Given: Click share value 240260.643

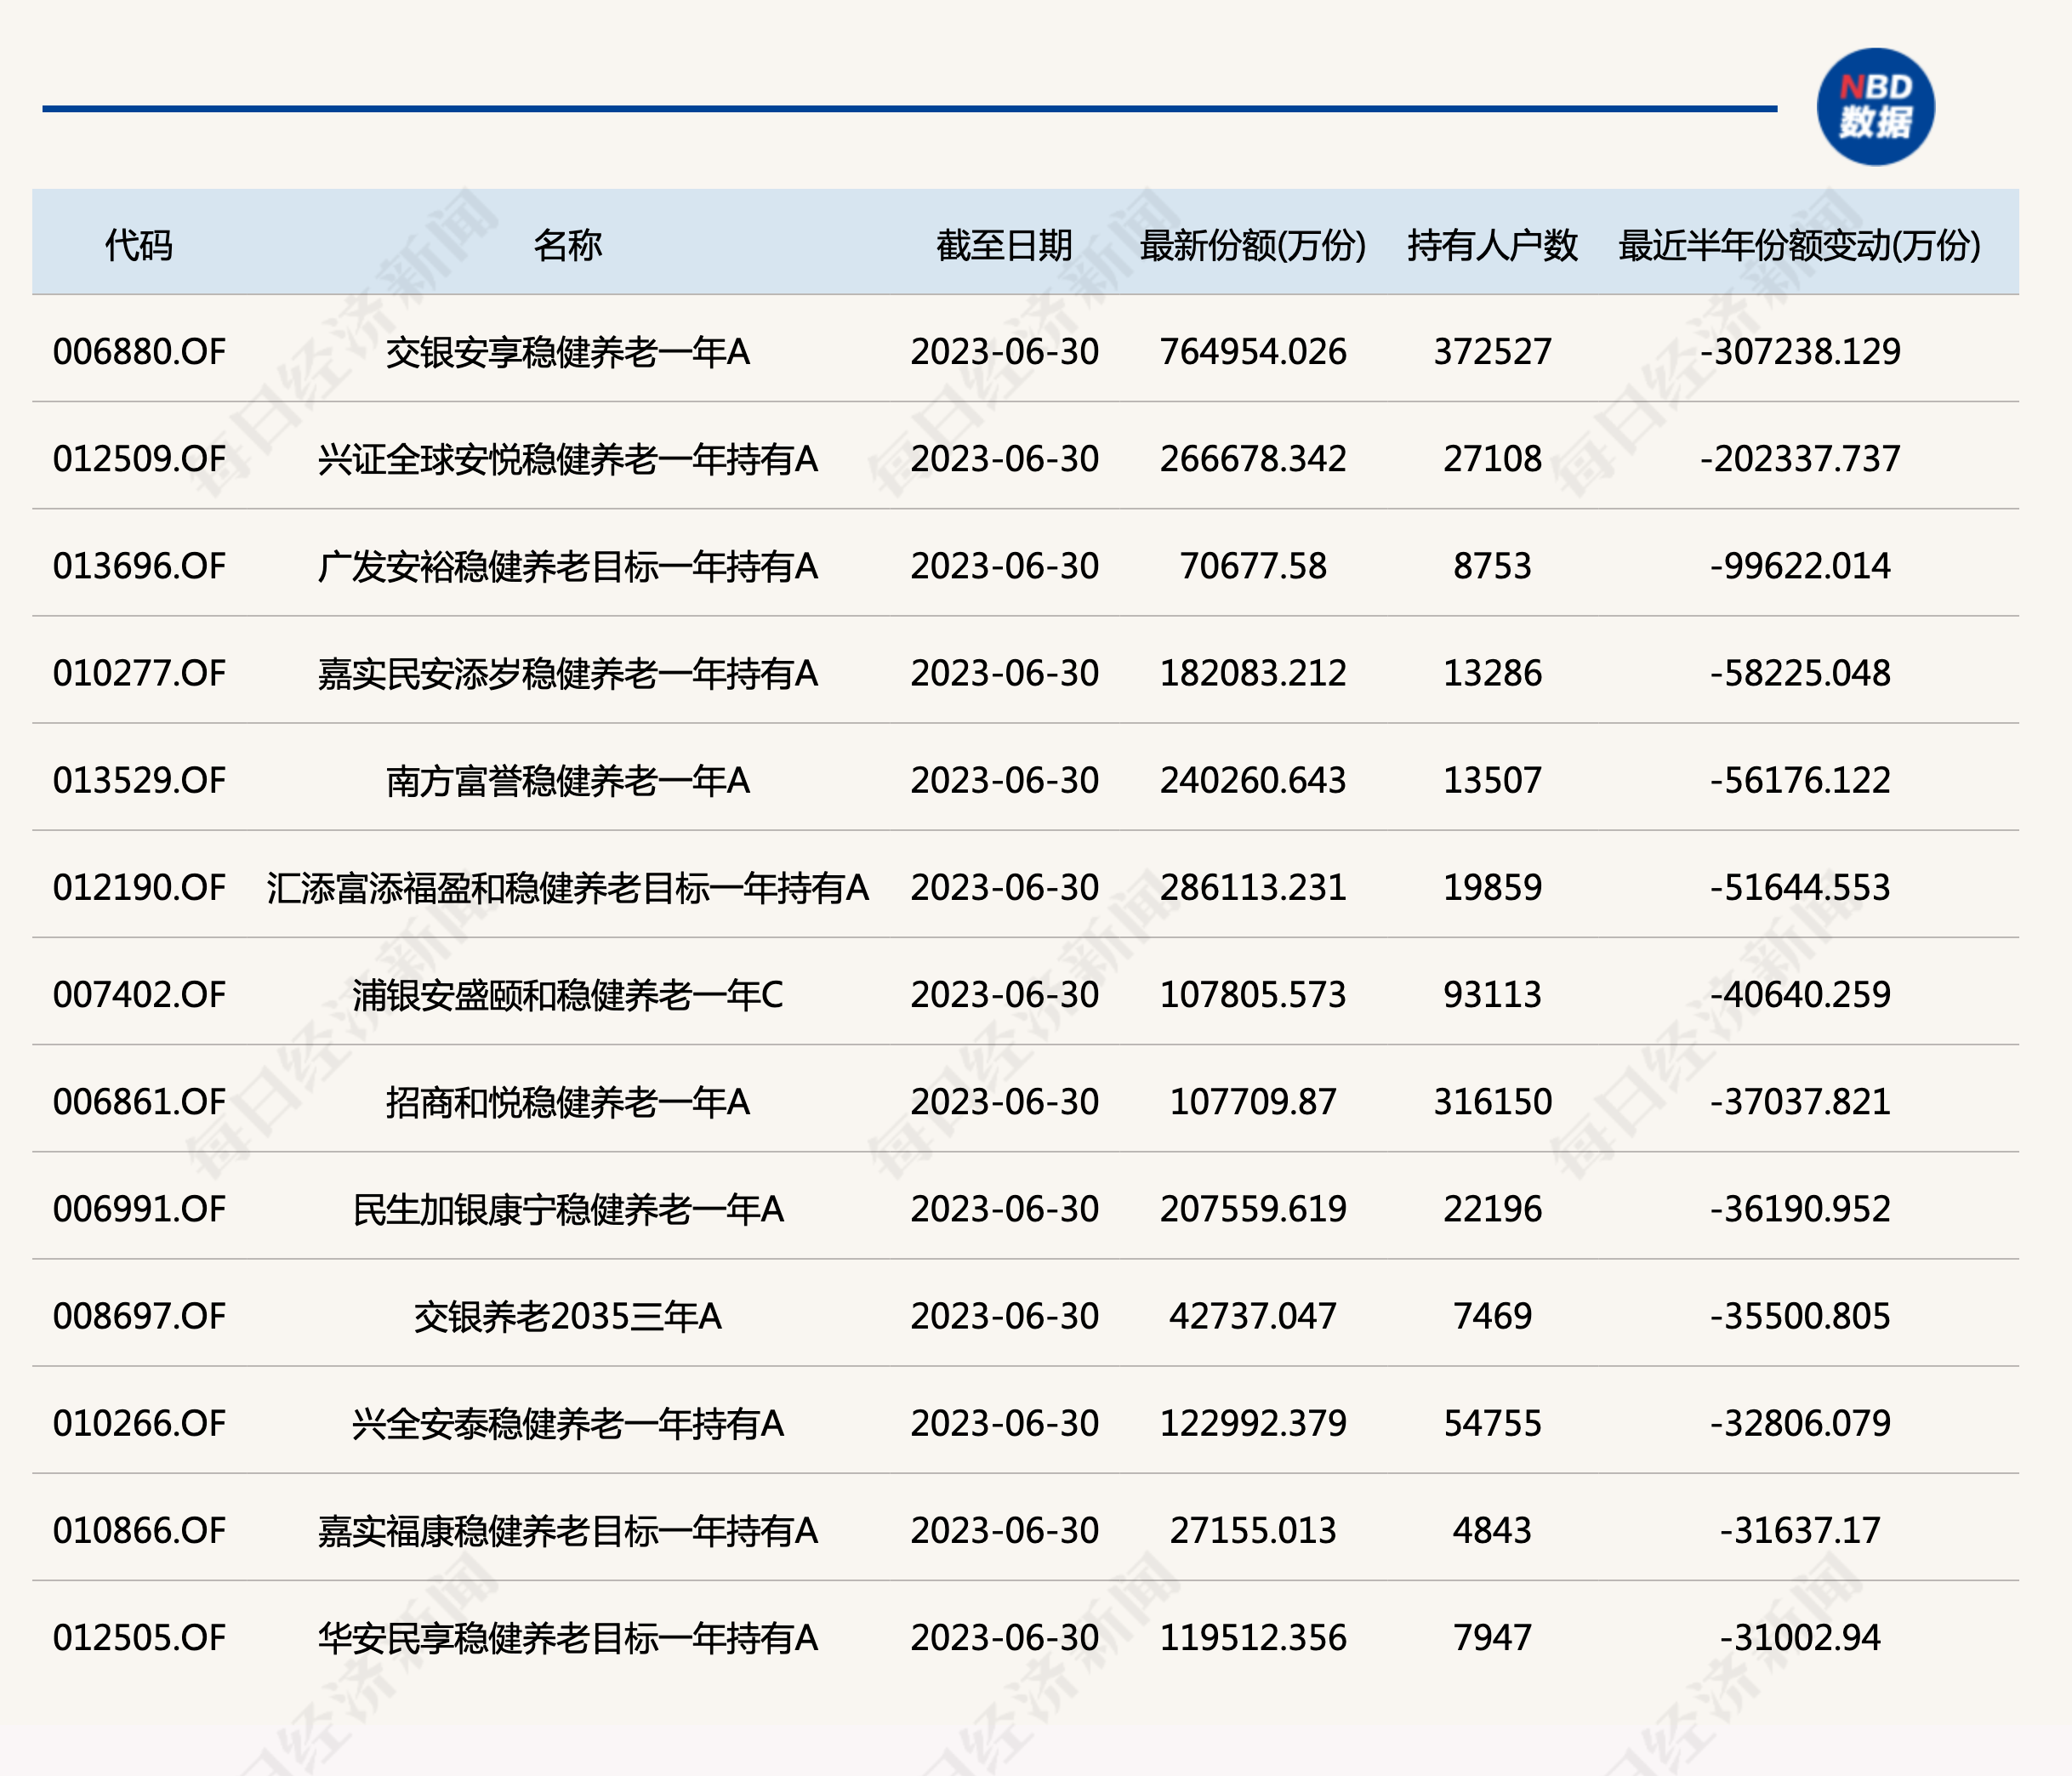Looking at the screenshot, I should coord(1252,780).
